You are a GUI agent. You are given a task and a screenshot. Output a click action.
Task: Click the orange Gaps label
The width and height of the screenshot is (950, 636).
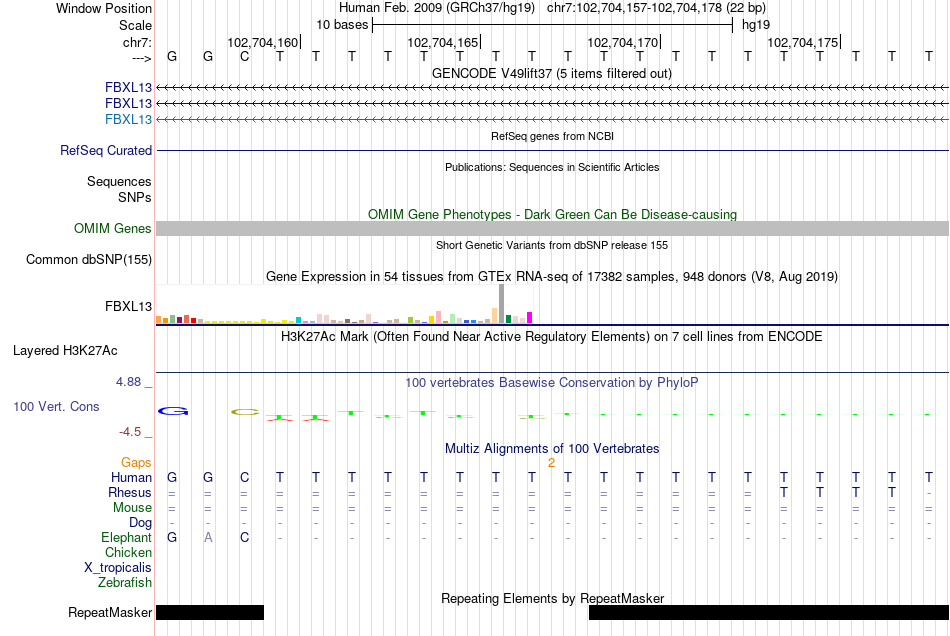click(x=136, y=463)
